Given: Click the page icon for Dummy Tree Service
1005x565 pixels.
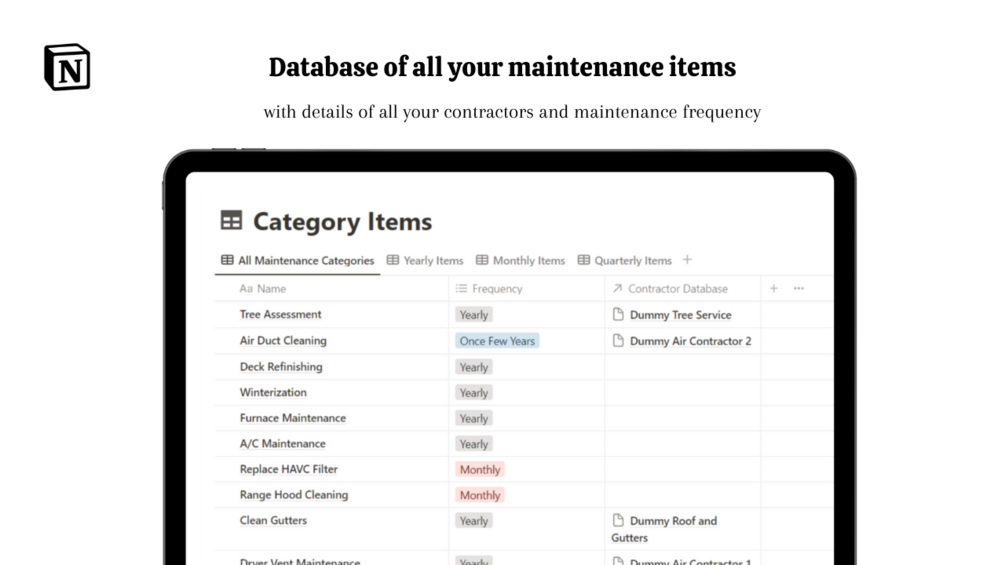Looking at the screenshot, I should [x=618, y=315].
